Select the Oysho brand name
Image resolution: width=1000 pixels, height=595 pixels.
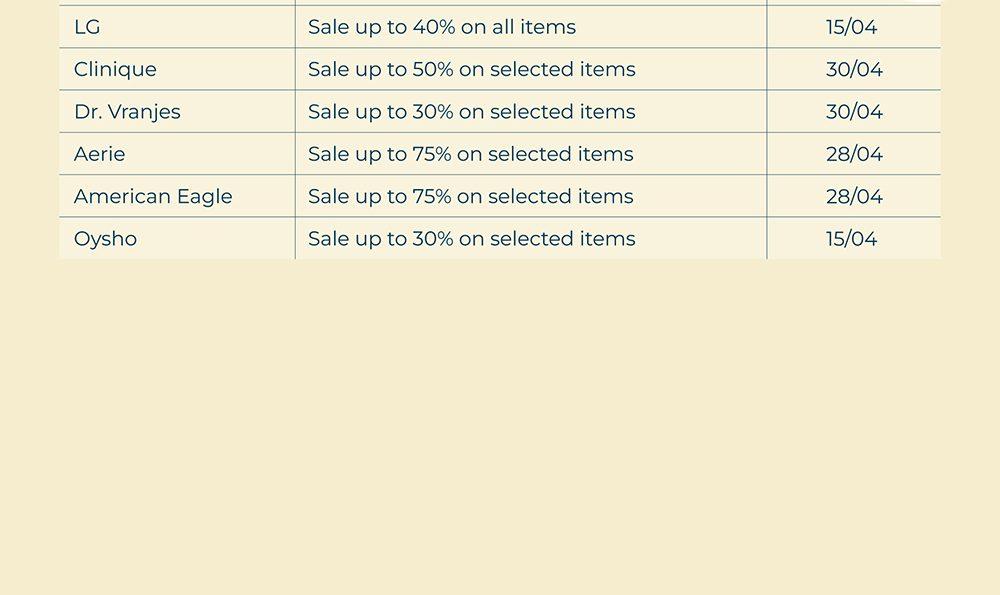105,239
